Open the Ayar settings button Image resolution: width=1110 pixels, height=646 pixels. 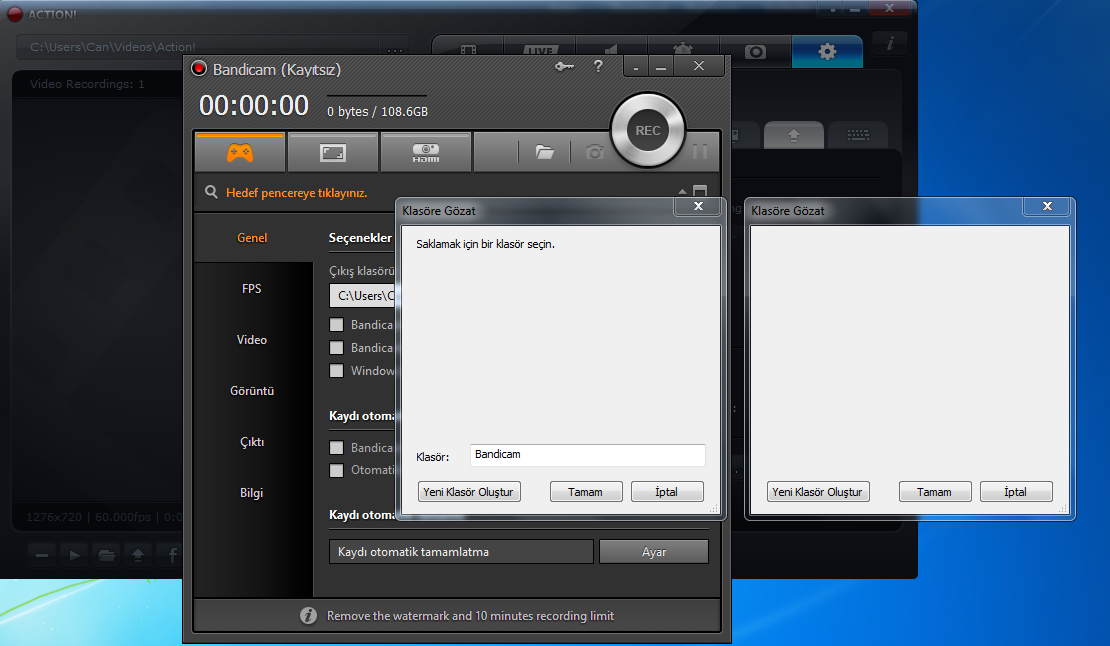[x=653, y=551]
